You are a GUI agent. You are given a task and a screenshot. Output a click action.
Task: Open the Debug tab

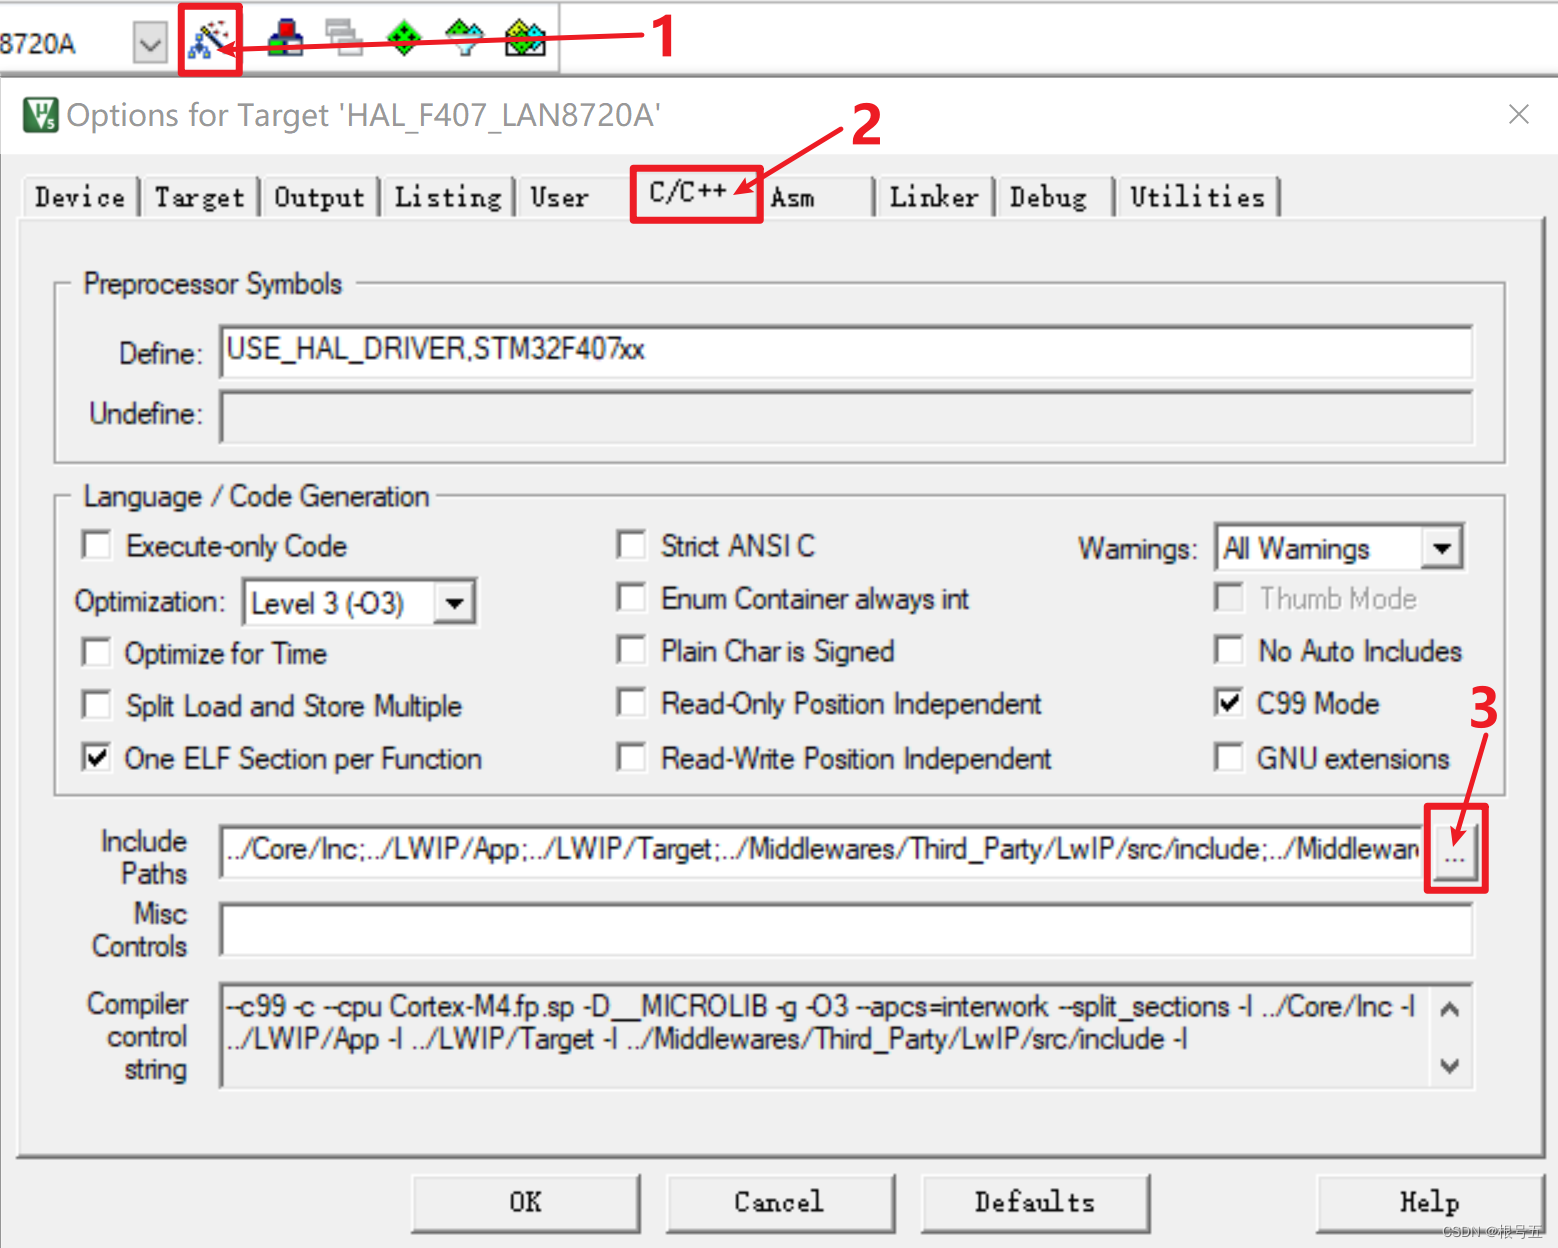[x=1048, y=197]
